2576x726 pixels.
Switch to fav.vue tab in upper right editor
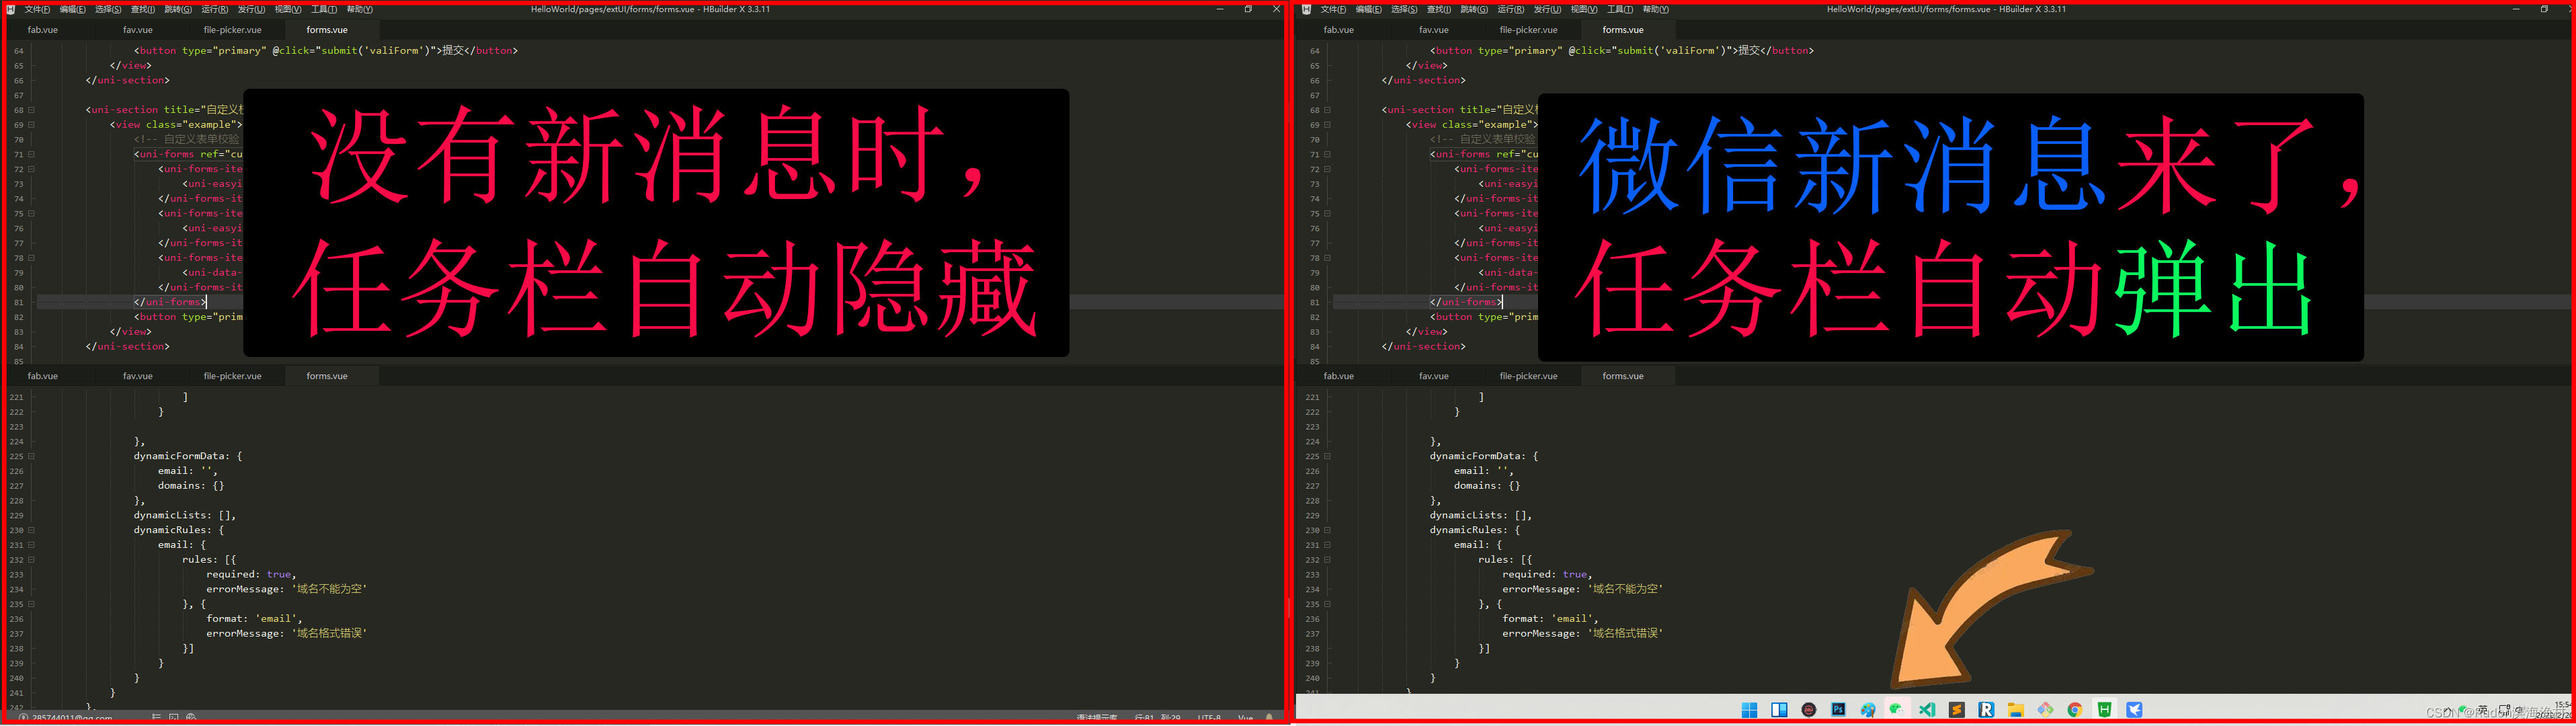(x=1433, y=30)
